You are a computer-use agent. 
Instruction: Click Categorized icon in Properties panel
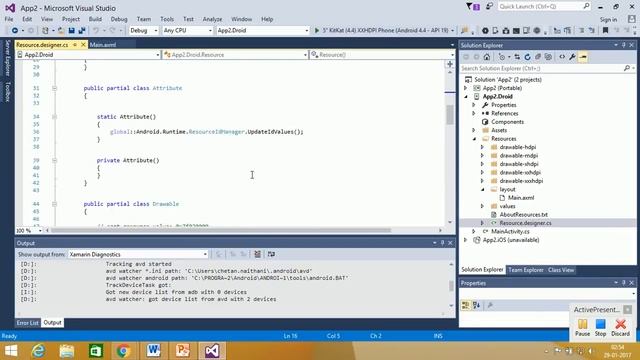(466, 305)
